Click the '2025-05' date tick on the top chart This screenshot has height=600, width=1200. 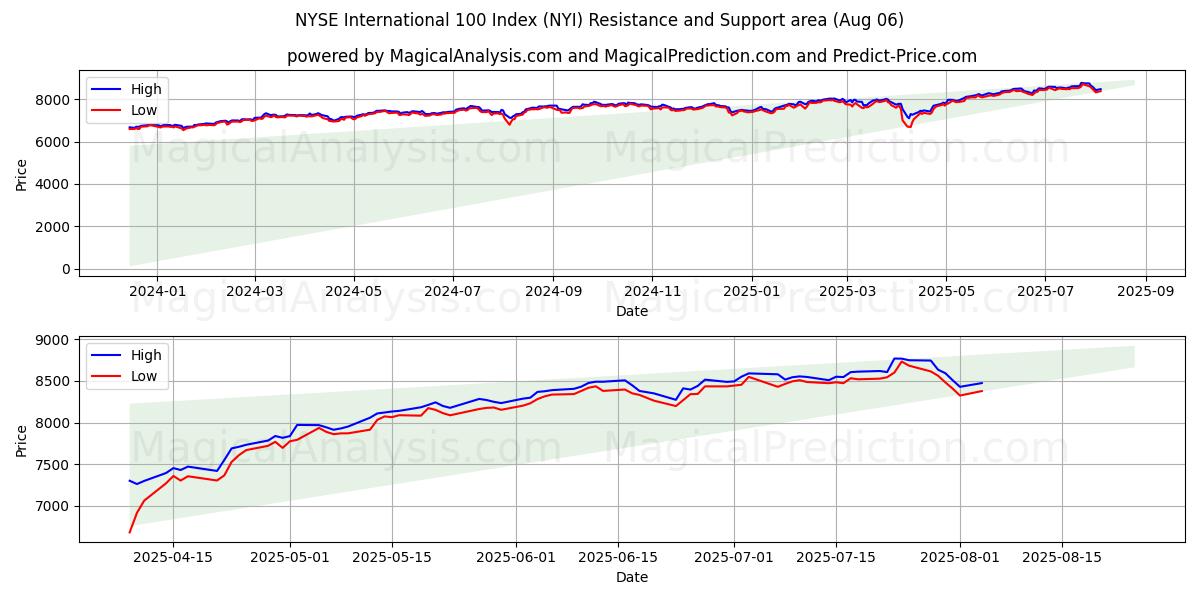[x=946, y=291]
